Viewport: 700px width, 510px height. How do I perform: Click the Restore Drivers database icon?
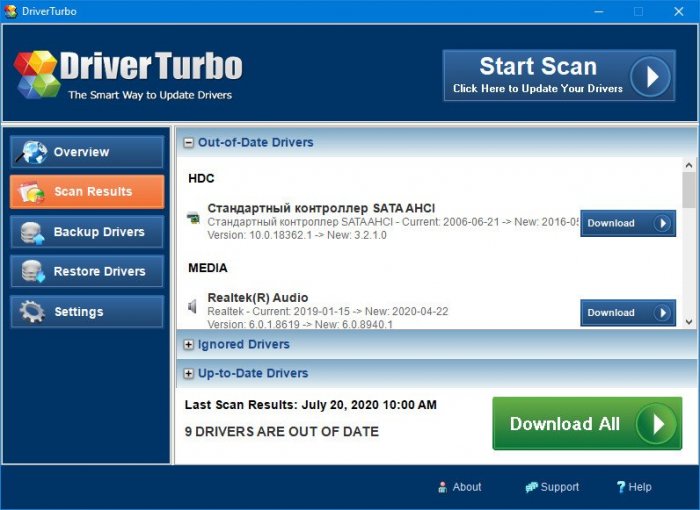pyautogui.click(x=33, y=272)
